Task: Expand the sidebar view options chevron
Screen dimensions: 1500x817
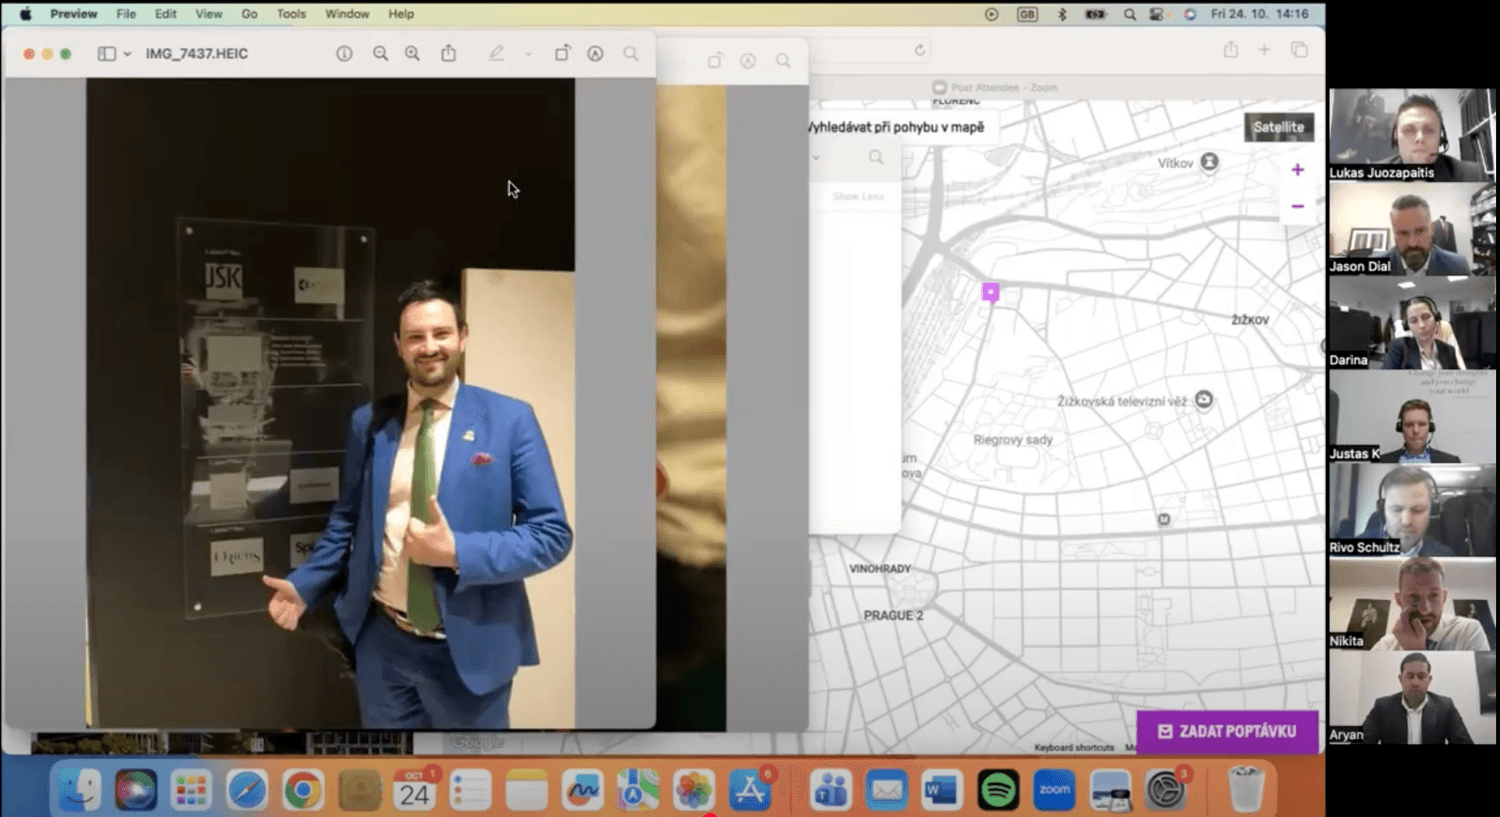Action: pyautogui.click(x=127, y=54)
